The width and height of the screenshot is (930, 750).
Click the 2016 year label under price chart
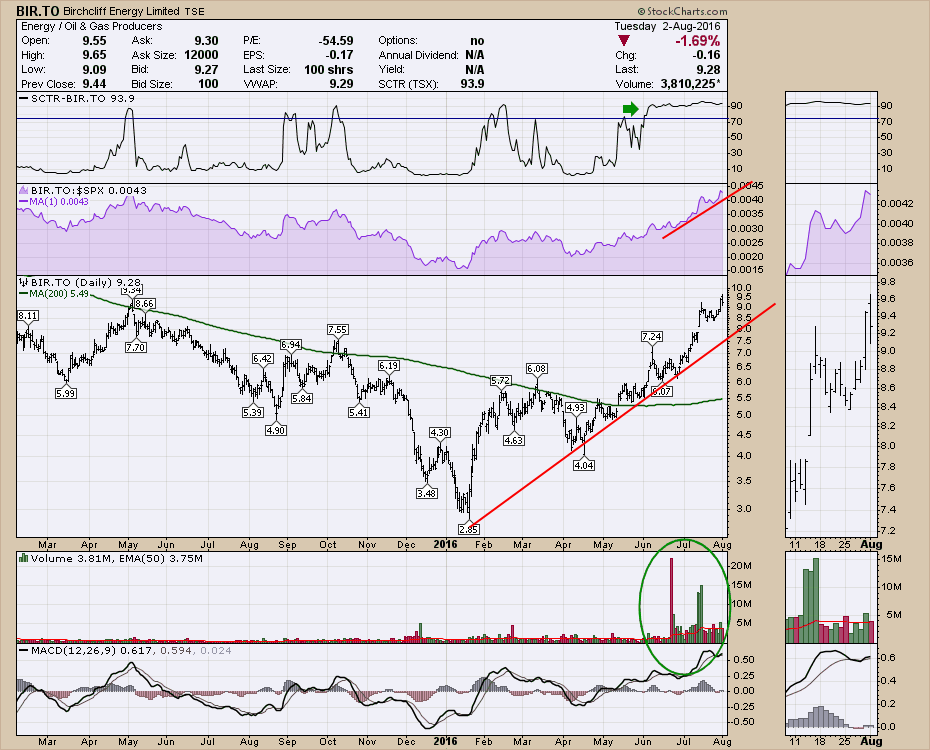pos(445,544)
